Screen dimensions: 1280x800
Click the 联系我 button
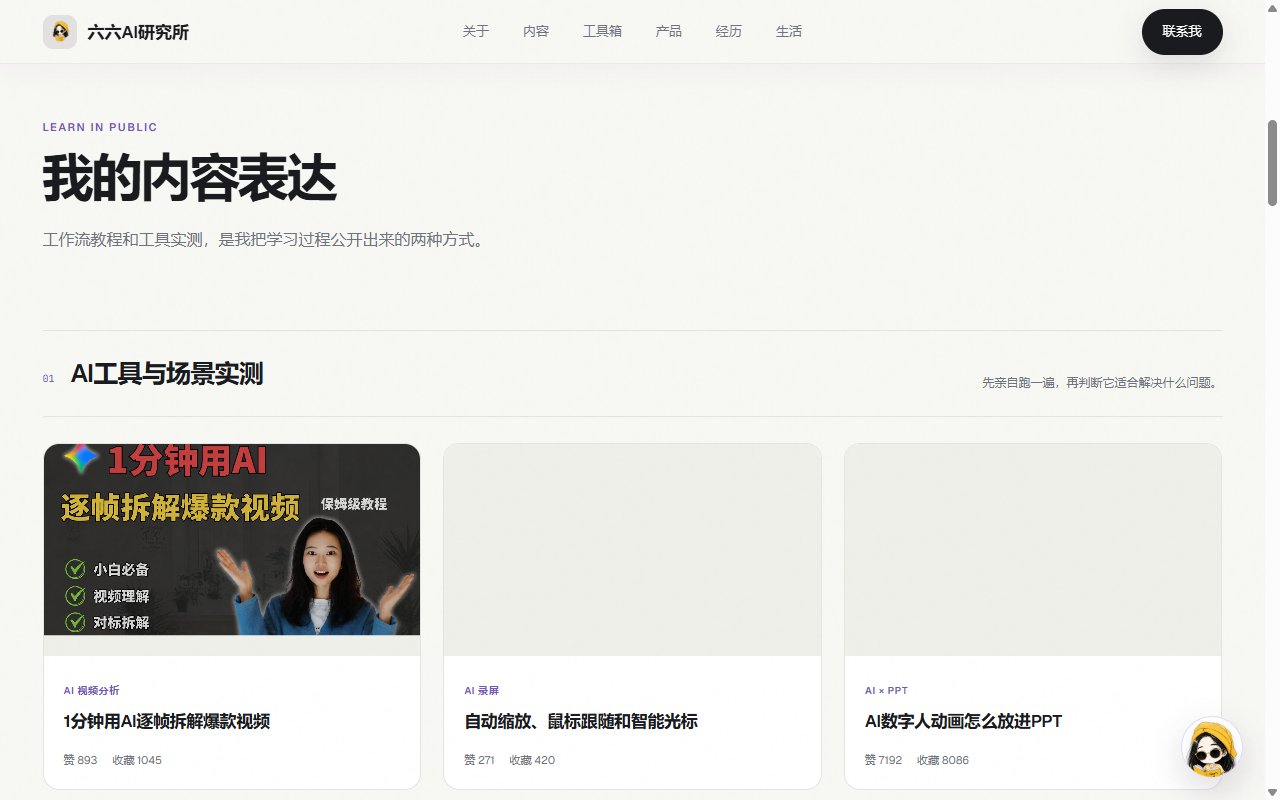1182,32
